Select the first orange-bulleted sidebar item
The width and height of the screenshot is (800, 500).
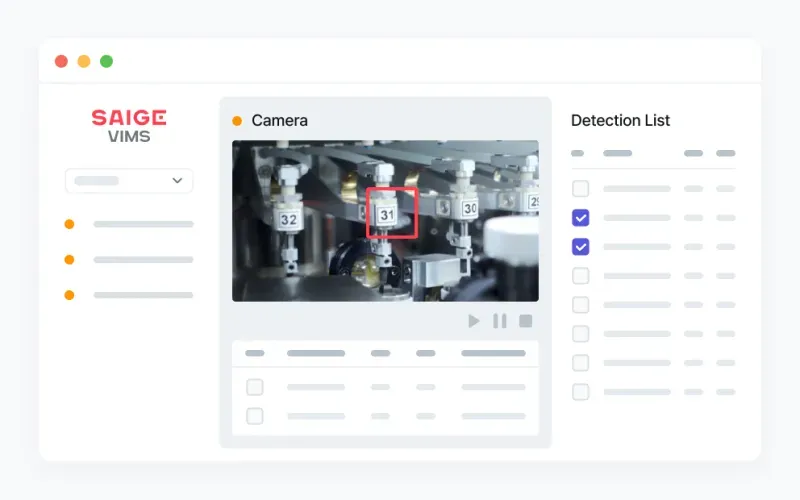[129, 224]
